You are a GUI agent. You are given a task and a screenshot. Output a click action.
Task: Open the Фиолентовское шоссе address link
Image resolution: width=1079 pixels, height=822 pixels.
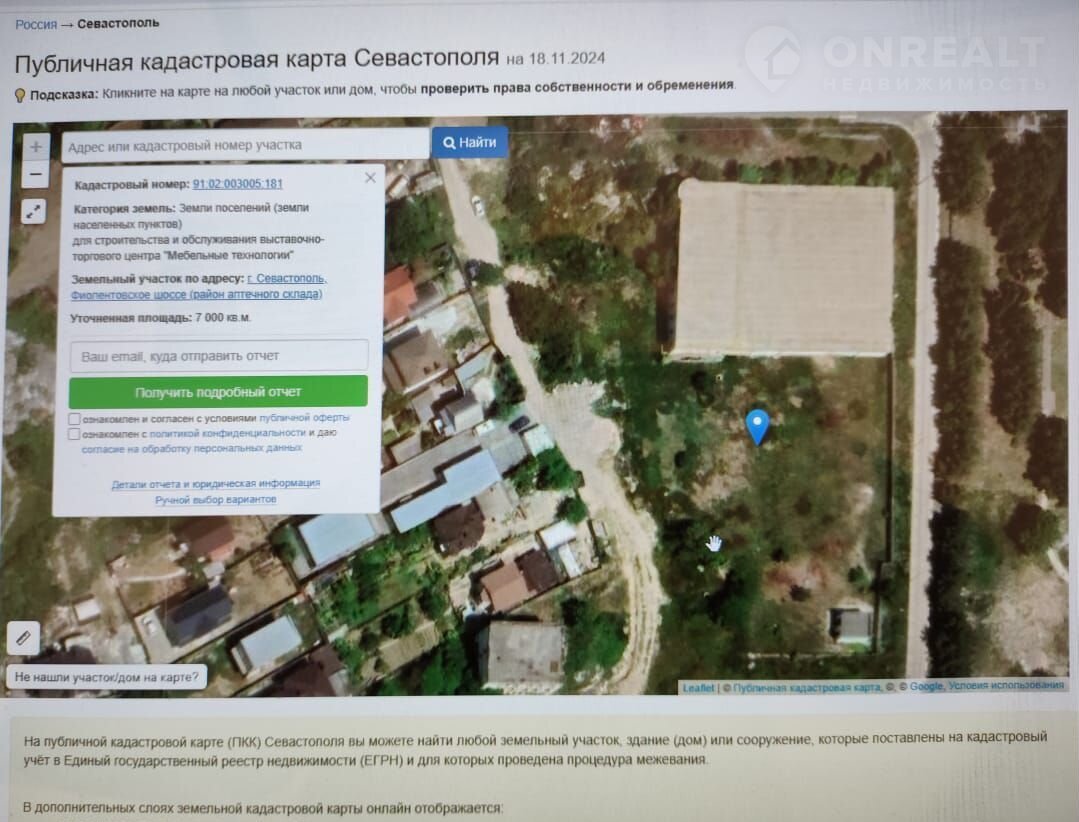196,294
